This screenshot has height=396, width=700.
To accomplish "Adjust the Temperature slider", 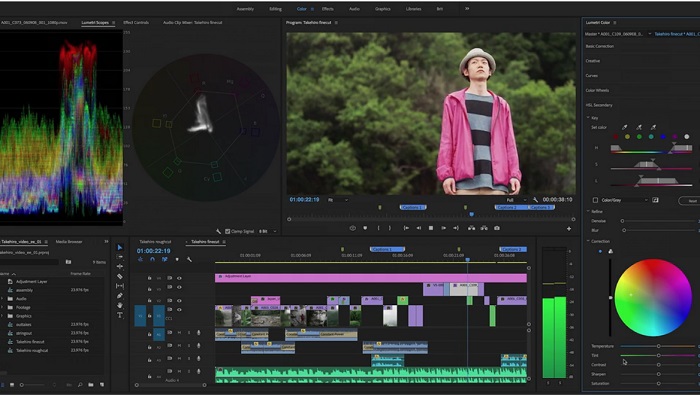I will [658, 346].
